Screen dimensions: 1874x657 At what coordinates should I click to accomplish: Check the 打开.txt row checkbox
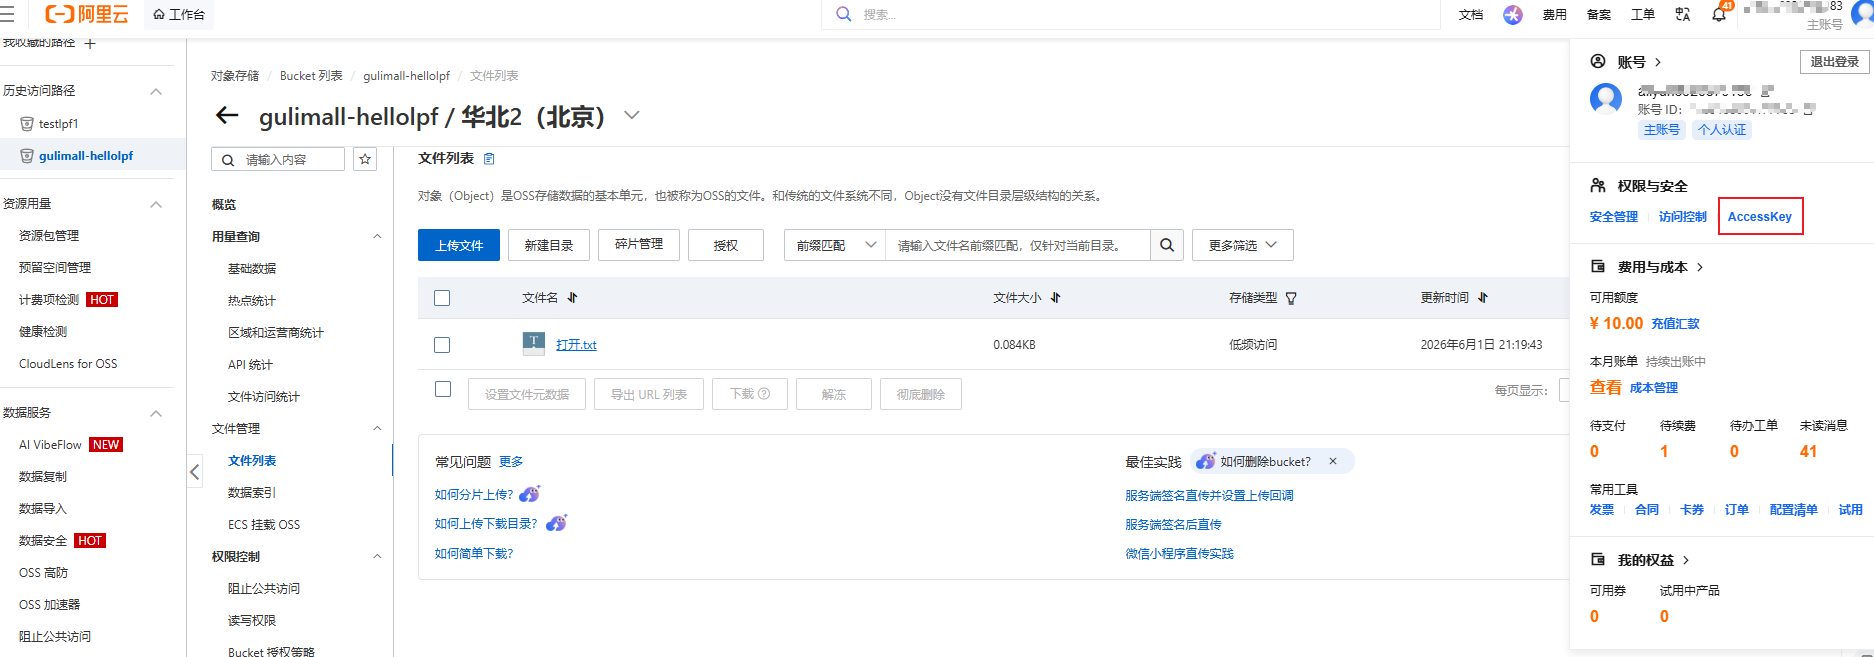[x=442, y=345]
